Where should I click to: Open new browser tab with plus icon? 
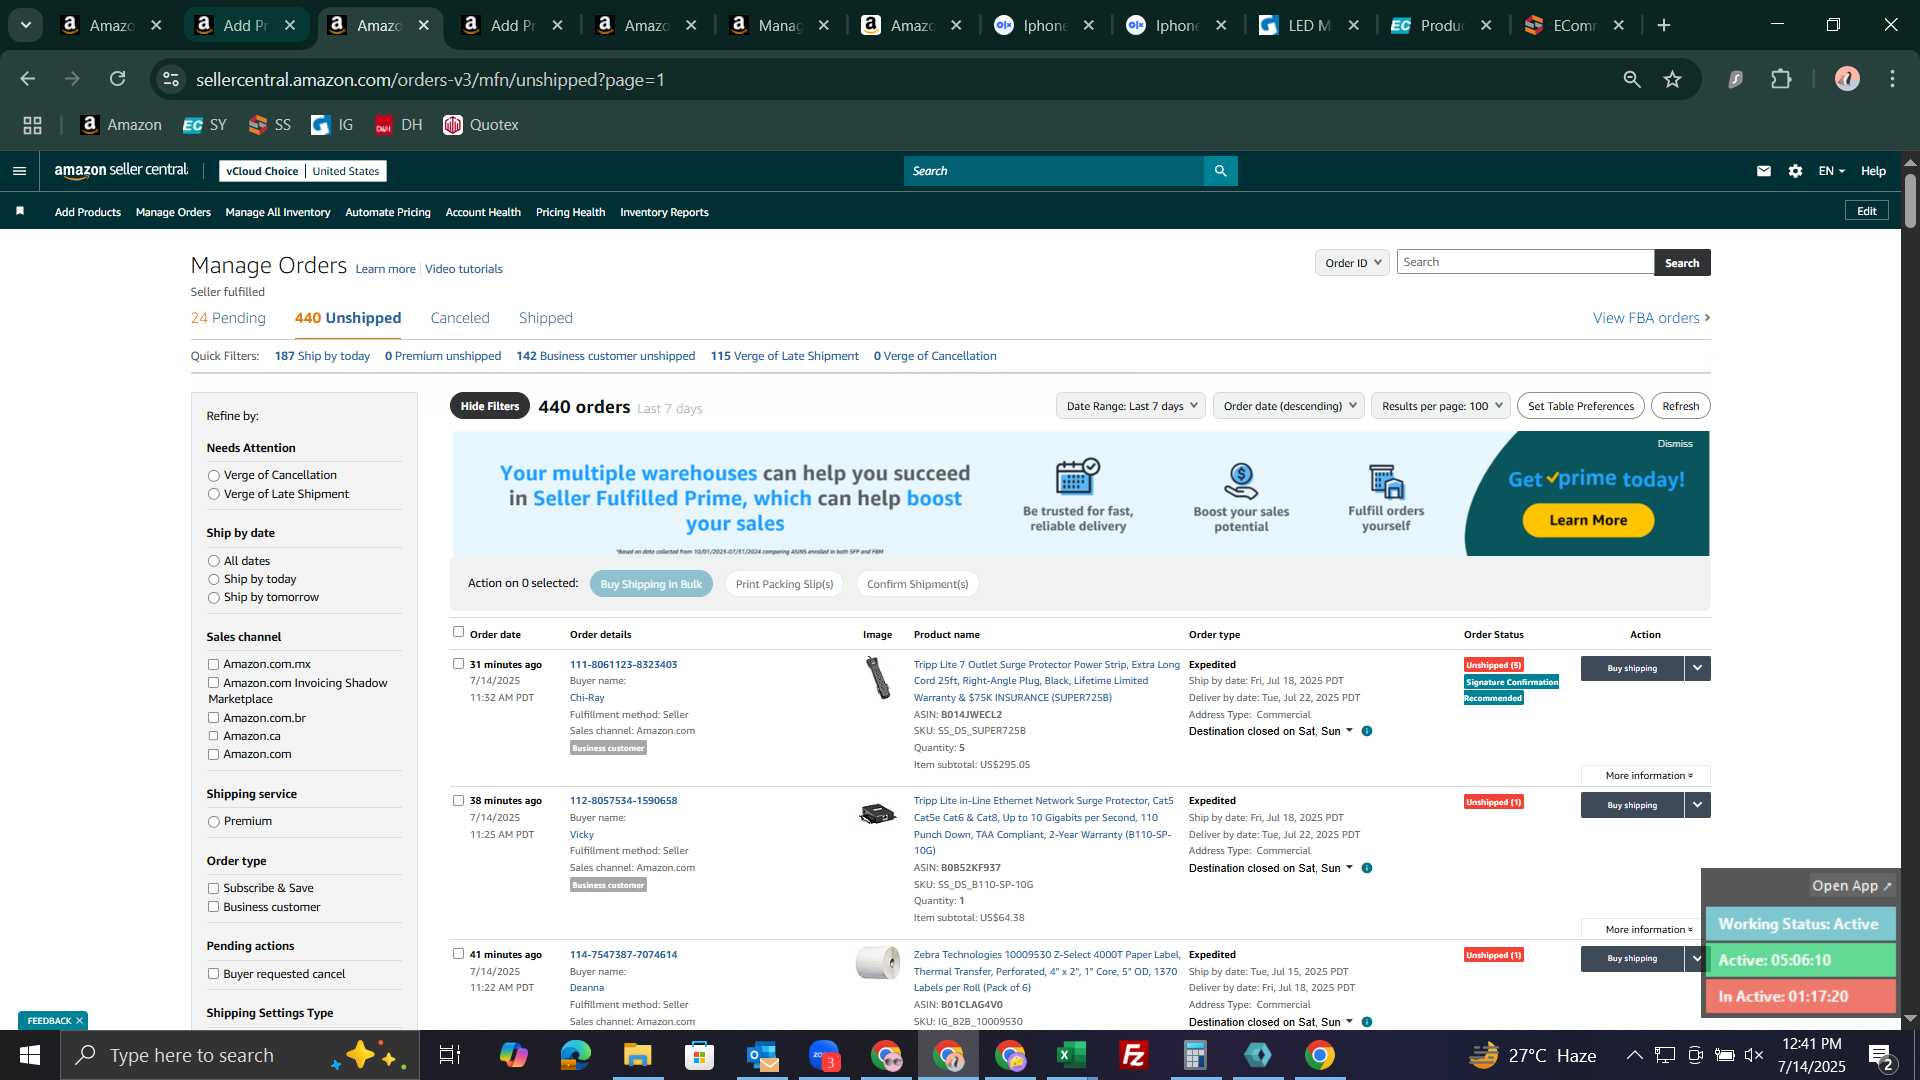tap(1664, 25)
